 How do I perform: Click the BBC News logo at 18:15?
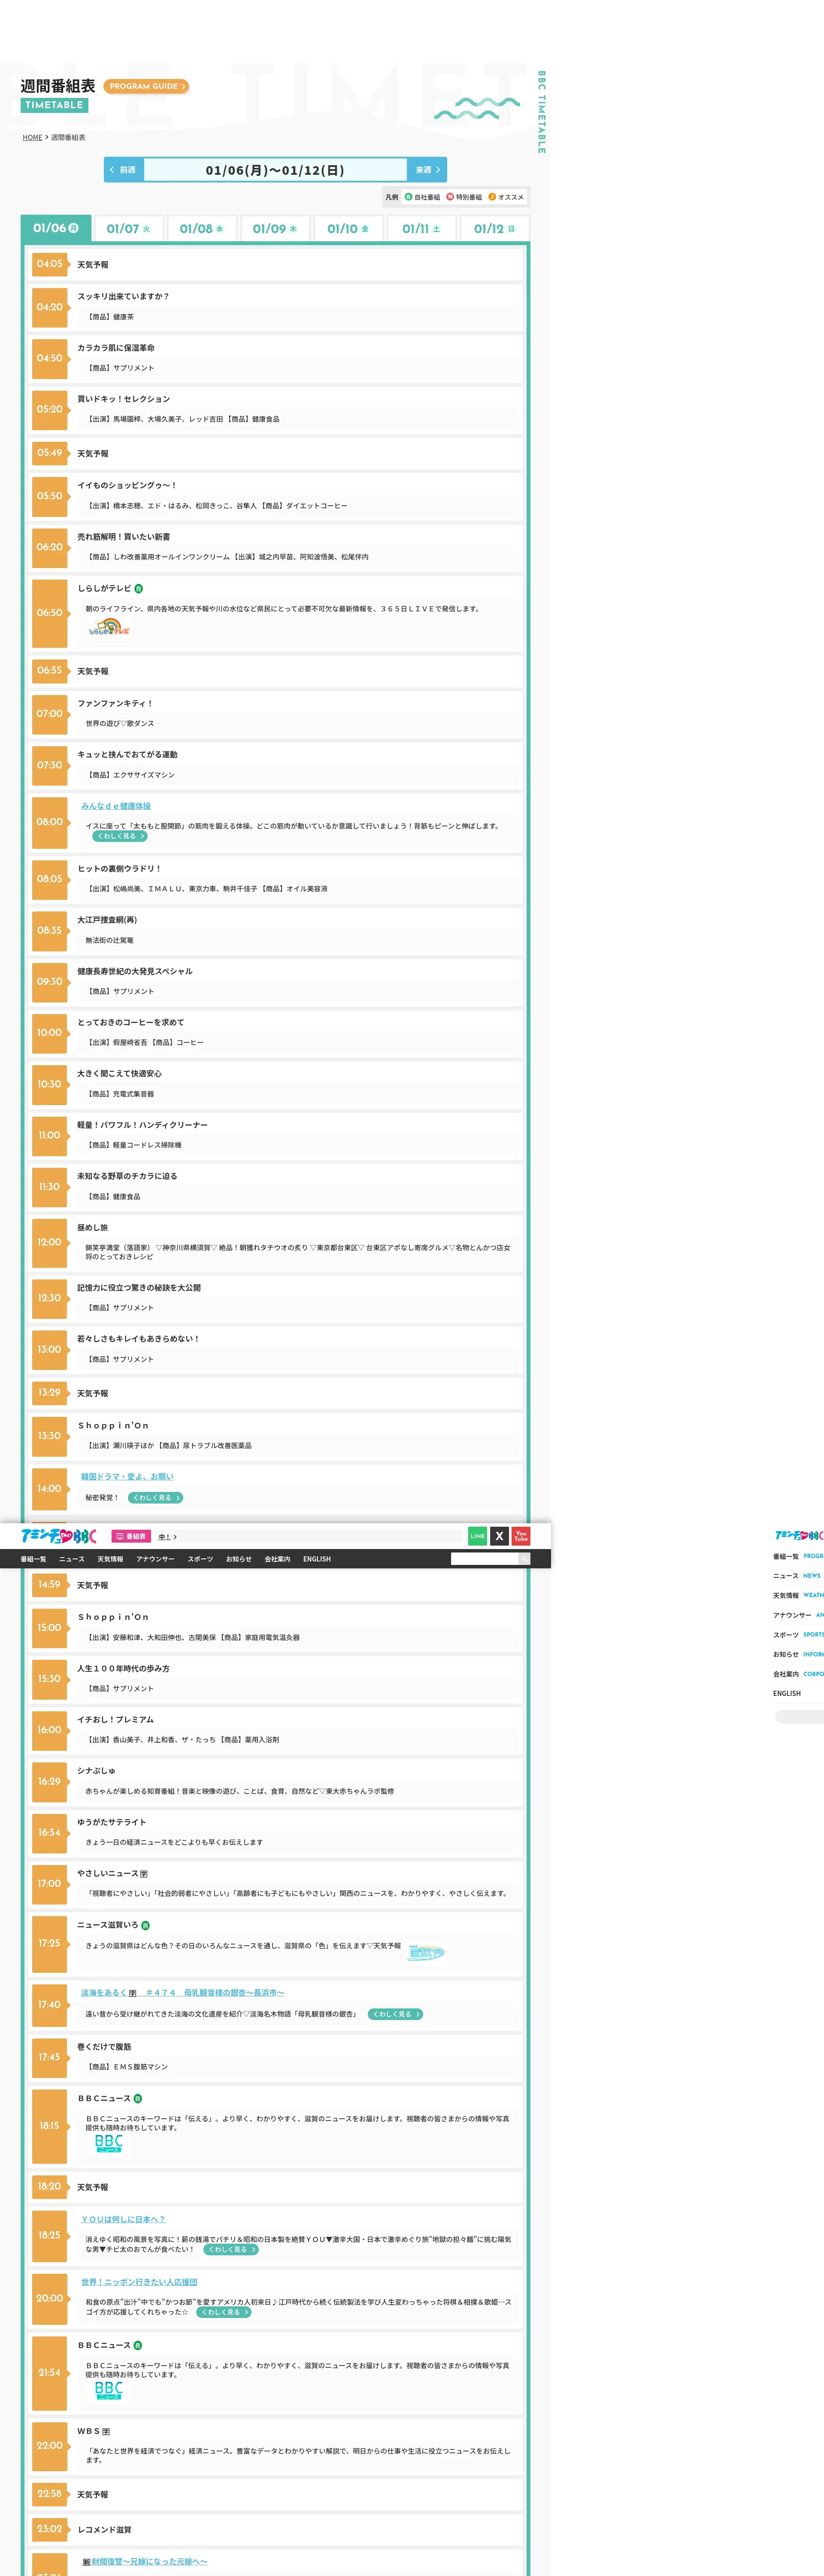tap(108, 2143)
